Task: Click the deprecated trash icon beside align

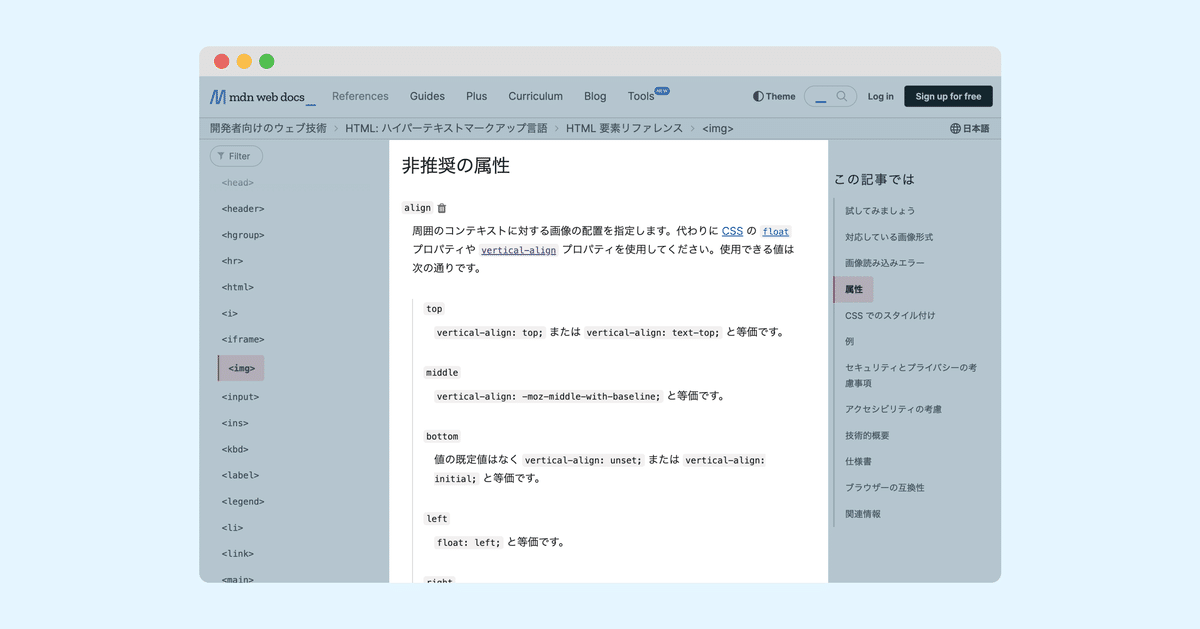Action: point(441,207)
